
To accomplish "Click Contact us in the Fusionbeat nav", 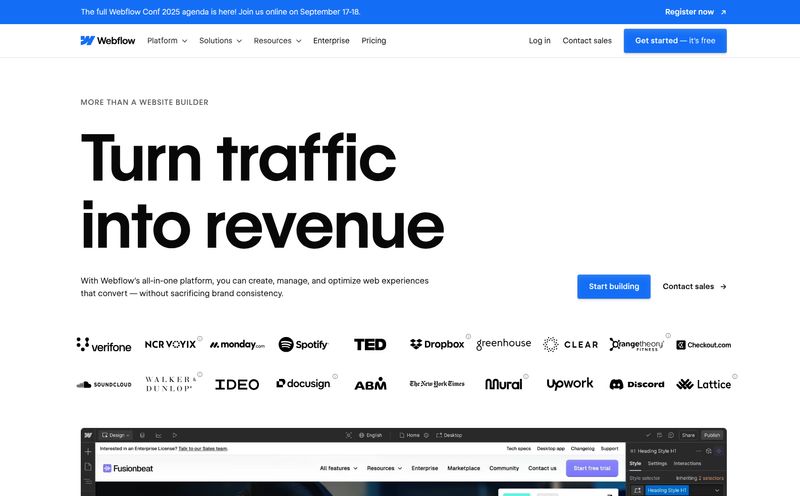I will coord(542,468).
